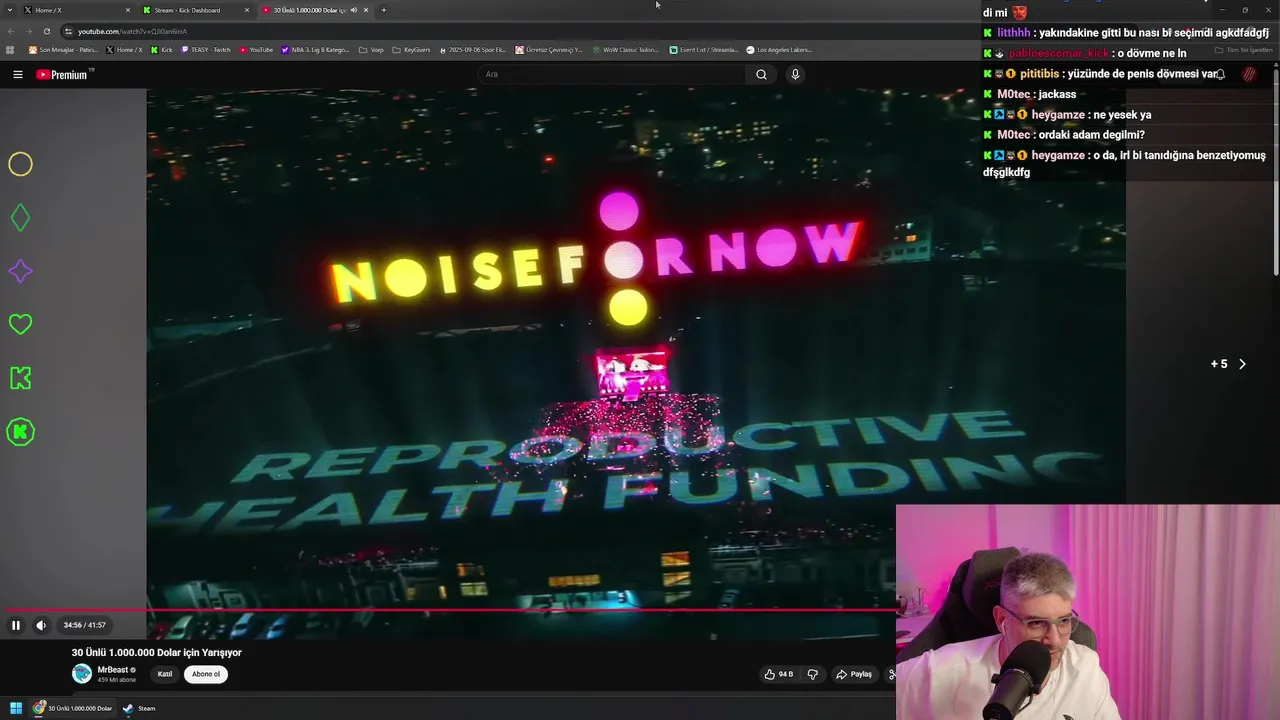Start voice search with microphone icon
Image resolution: width=1280 pixels, height=720 pixels.
coord(795,74)
